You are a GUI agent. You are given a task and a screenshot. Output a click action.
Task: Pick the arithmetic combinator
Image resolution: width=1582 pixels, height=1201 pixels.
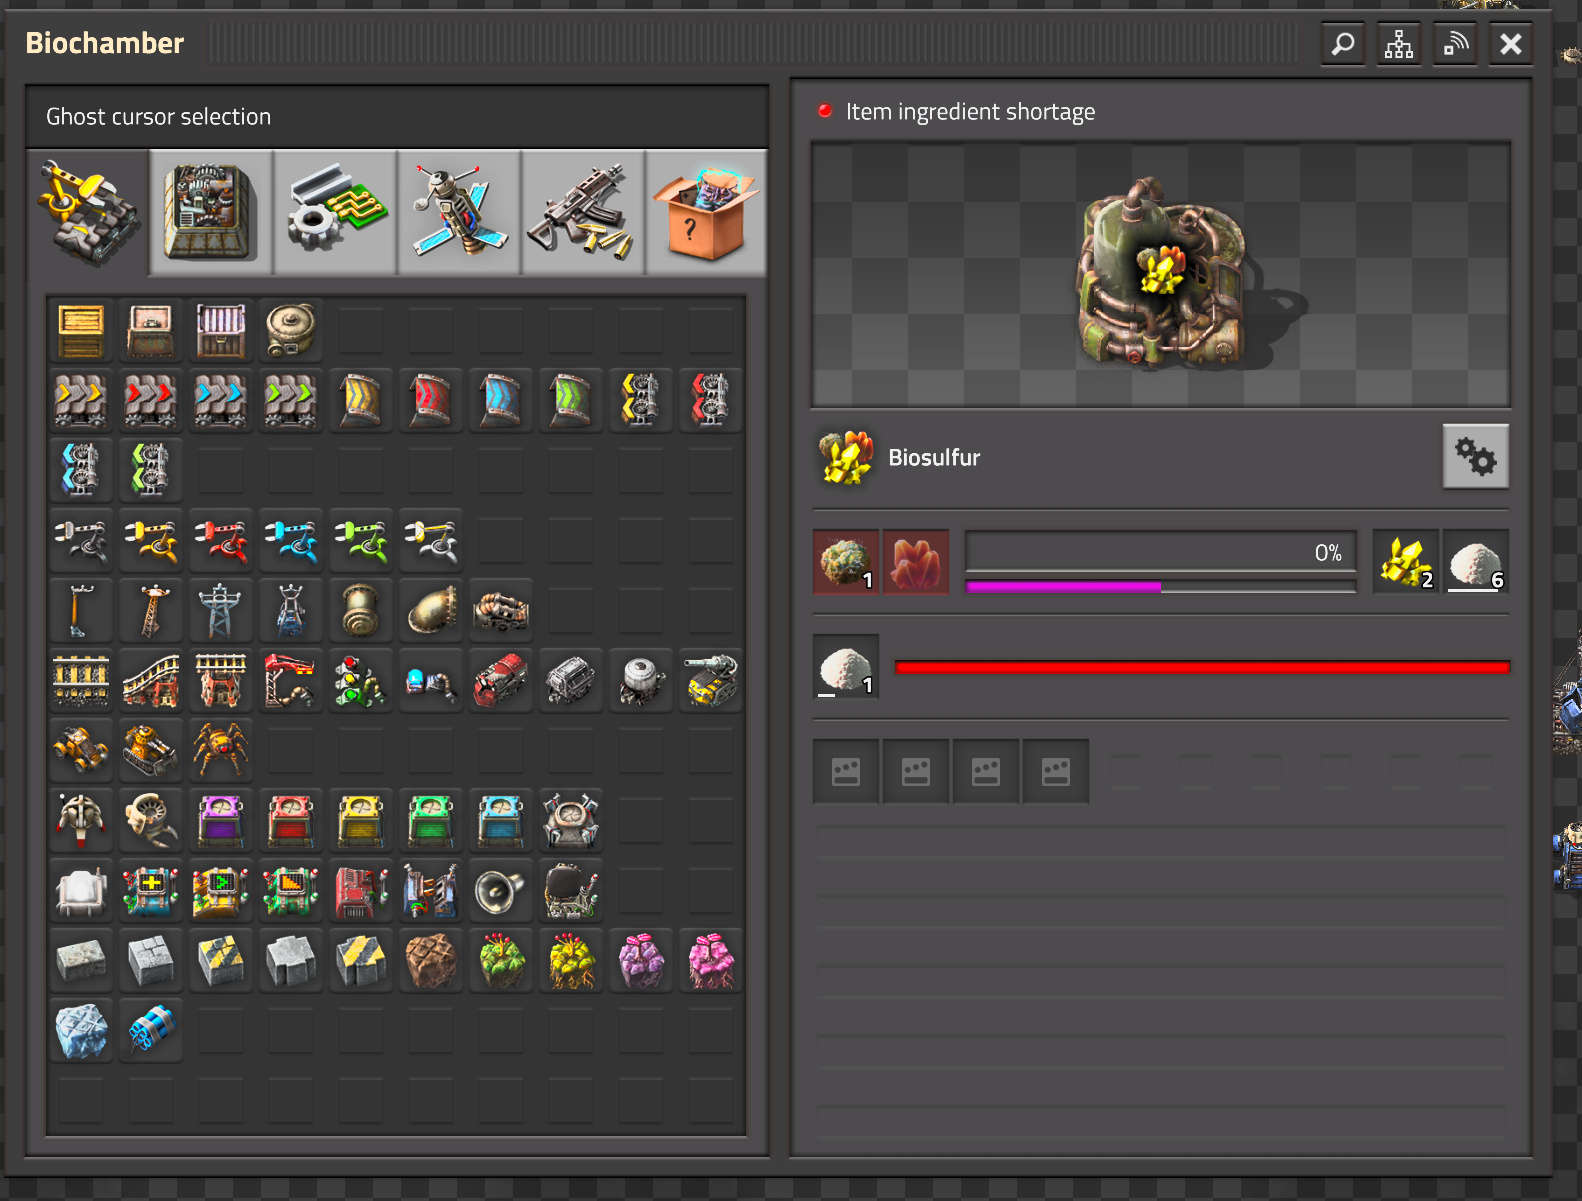(x=151, y=891)
